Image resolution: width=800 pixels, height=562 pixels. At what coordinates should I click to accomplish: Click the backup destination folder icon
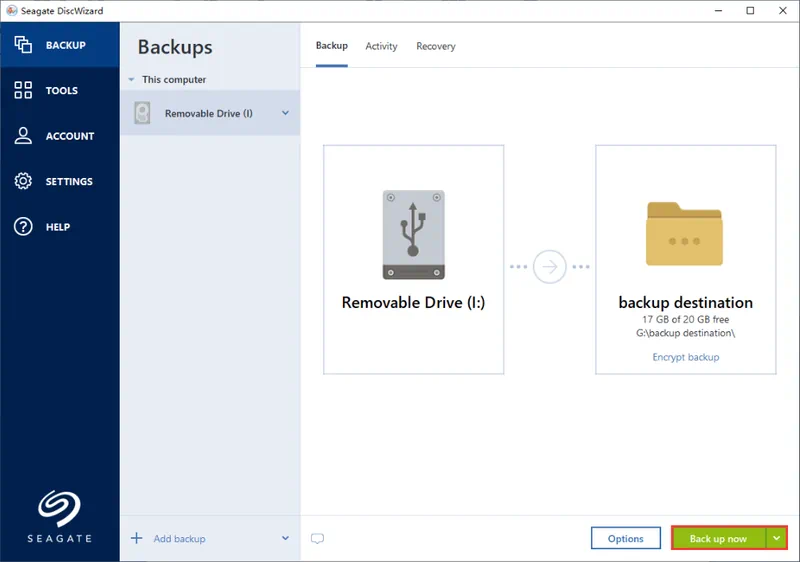tap(685, 234)
